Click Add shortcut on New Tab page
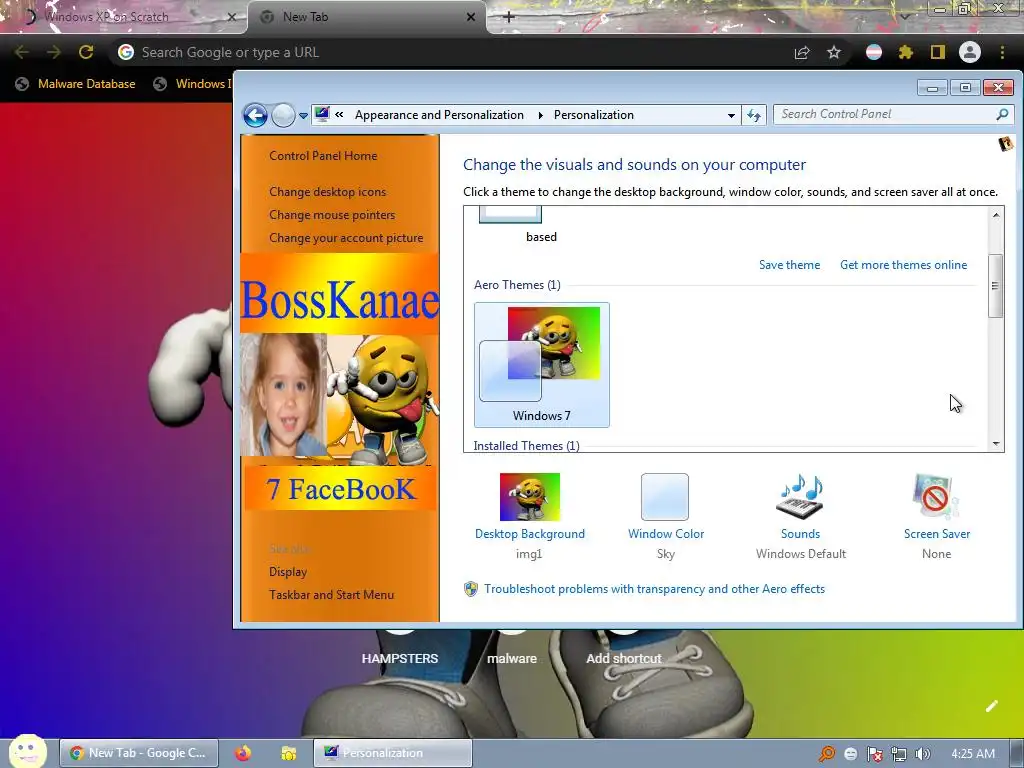The image size is (1024, 768). [624, 658]
